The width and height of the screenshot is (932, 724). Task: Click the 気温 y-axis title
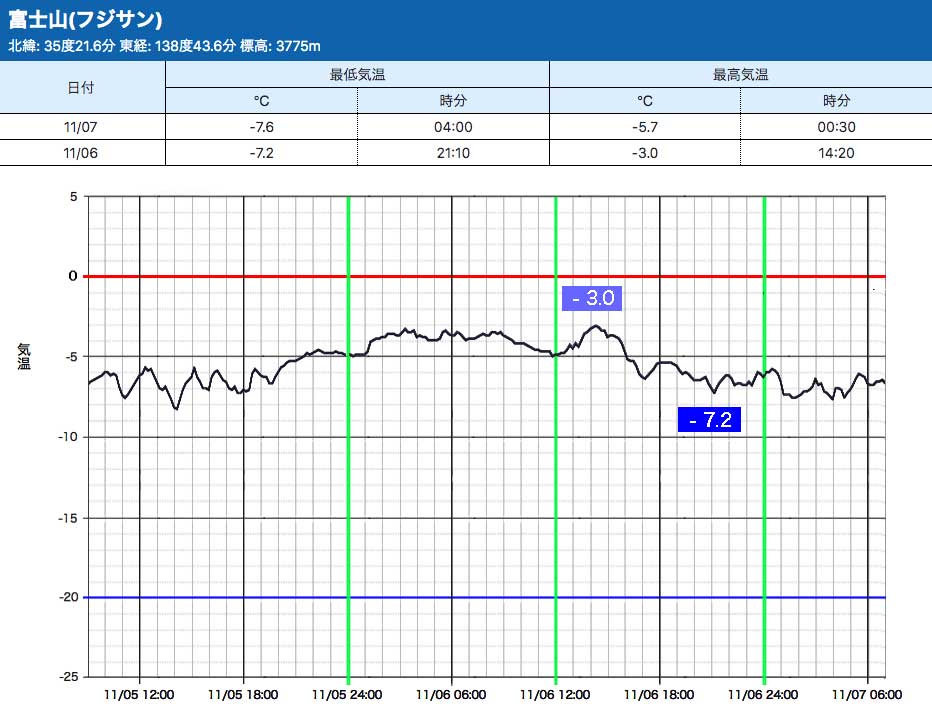(x=24, y=356)
